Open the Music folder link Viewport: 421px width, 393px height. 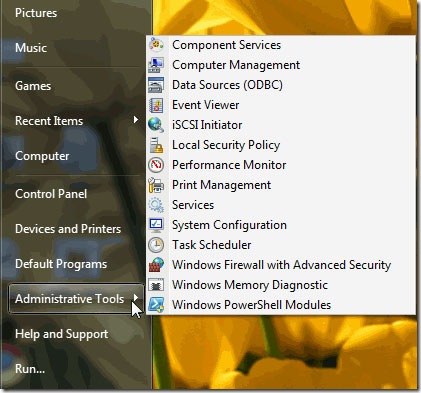pos(31,48)
